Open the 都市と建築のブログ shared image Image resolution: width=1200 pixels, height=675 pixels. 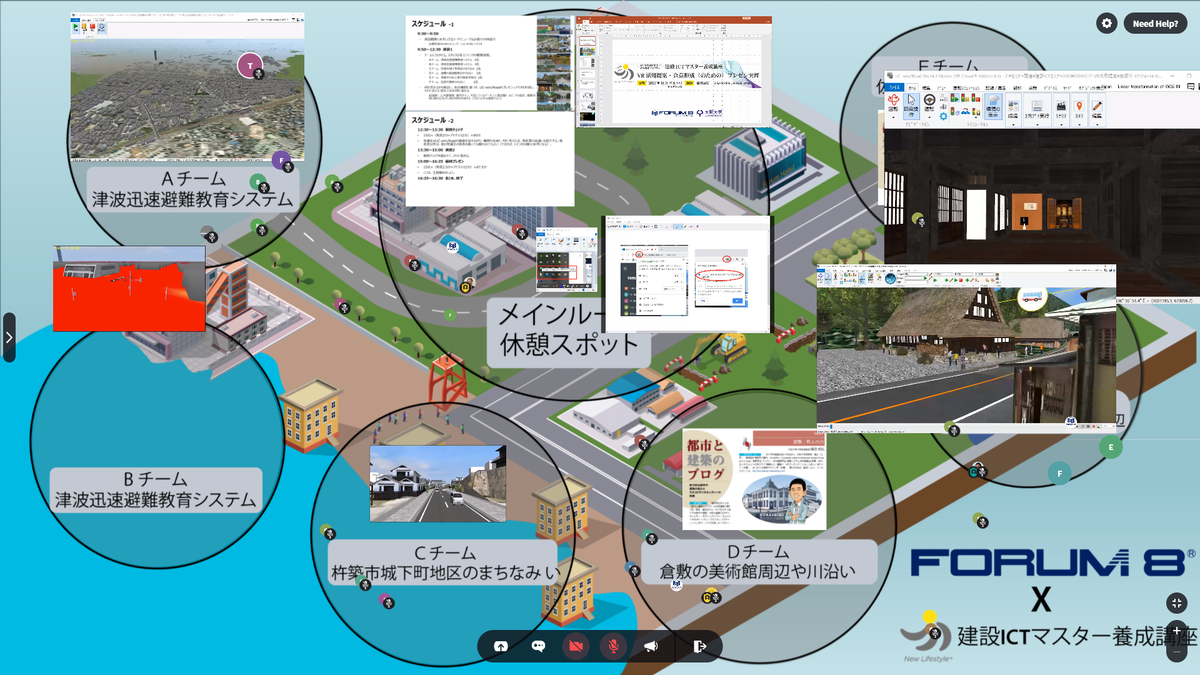pos(755,480)
